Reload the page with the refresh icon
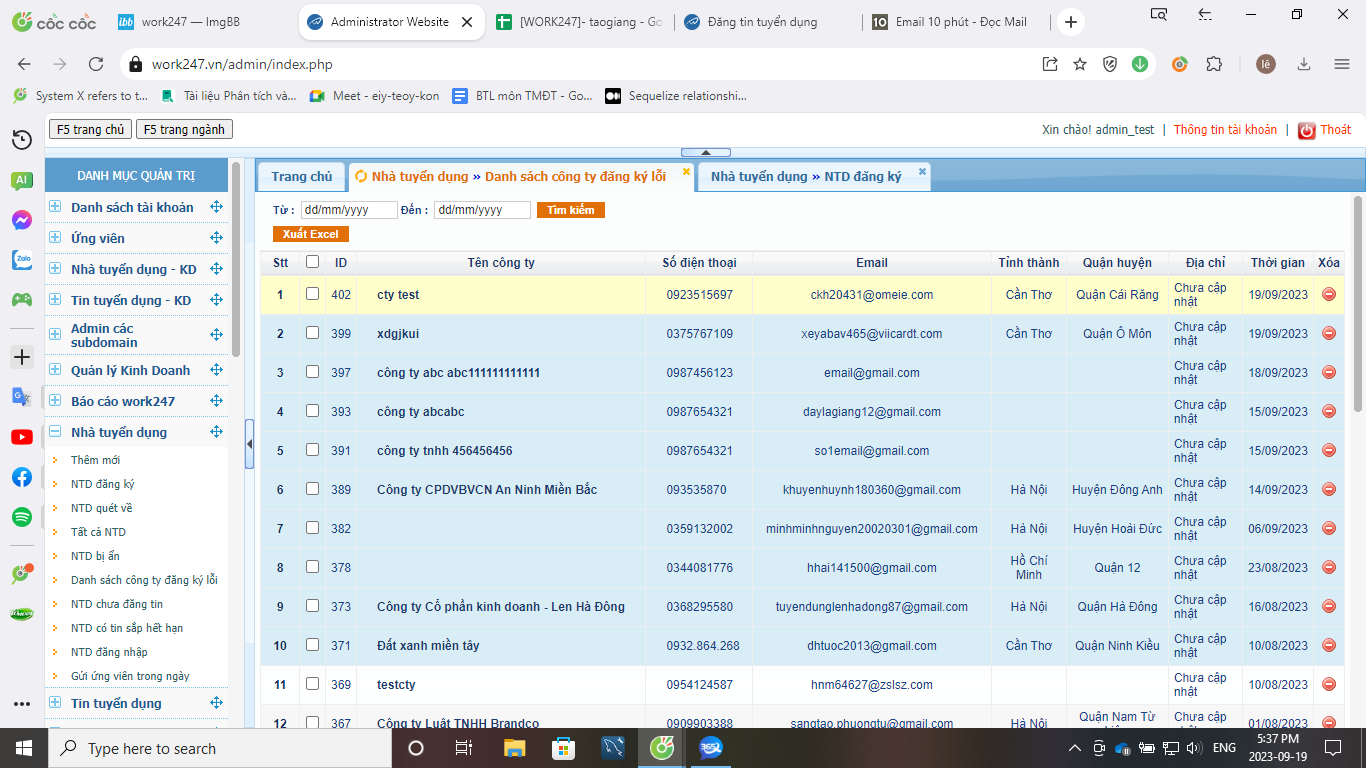Image resolution: width=1366 pixels, height=768 pixels. pyautogui.click(x=96, y=64)
